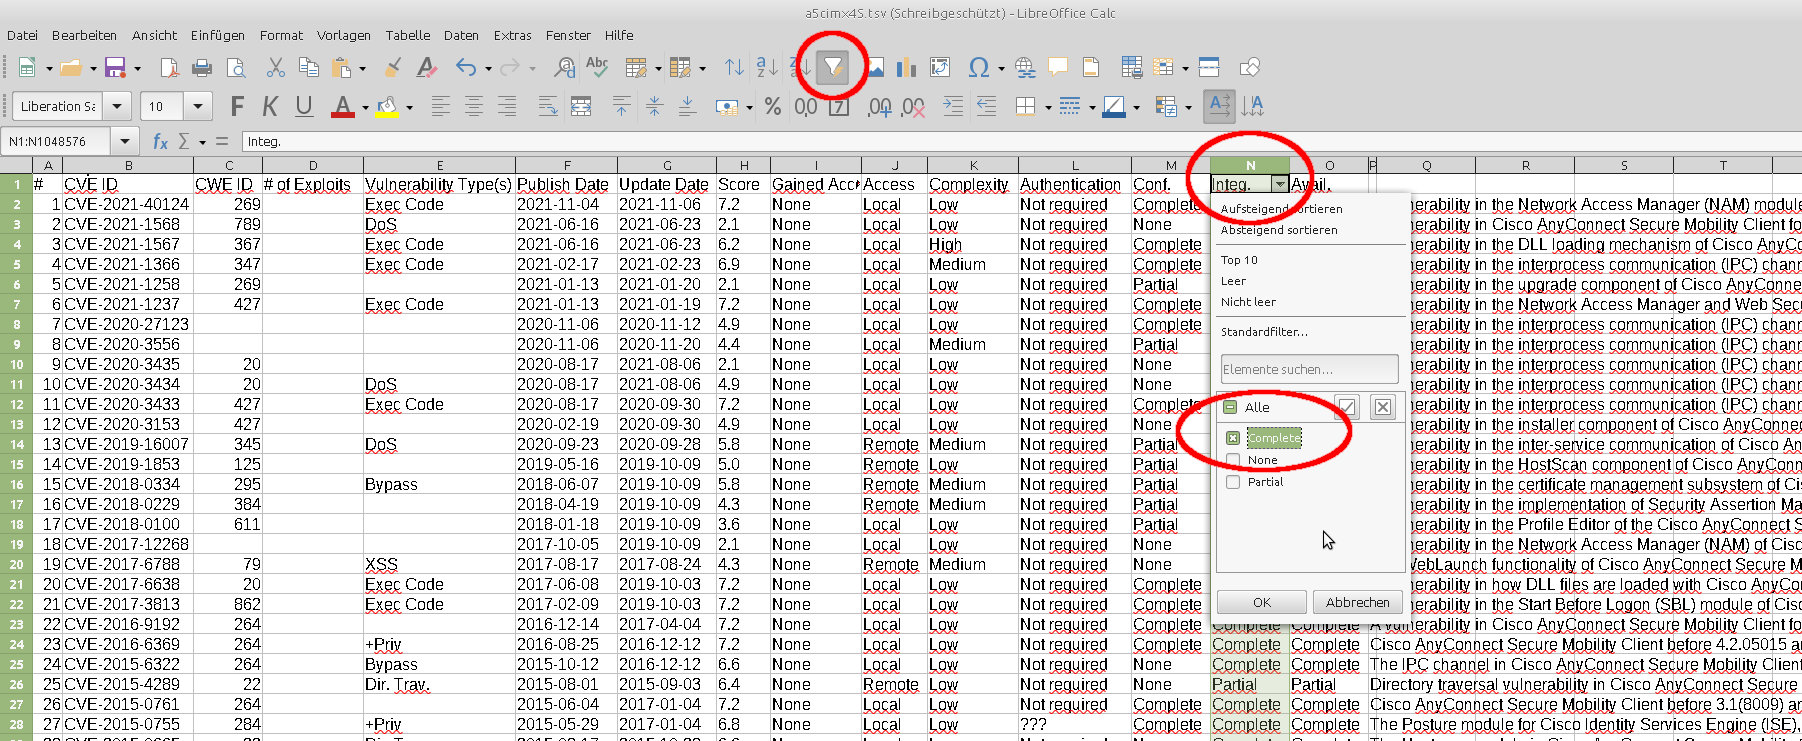Screen dimensions: 1802x741
Task: Click the Merge and center cells icon
Action: [x=581, y=106]
